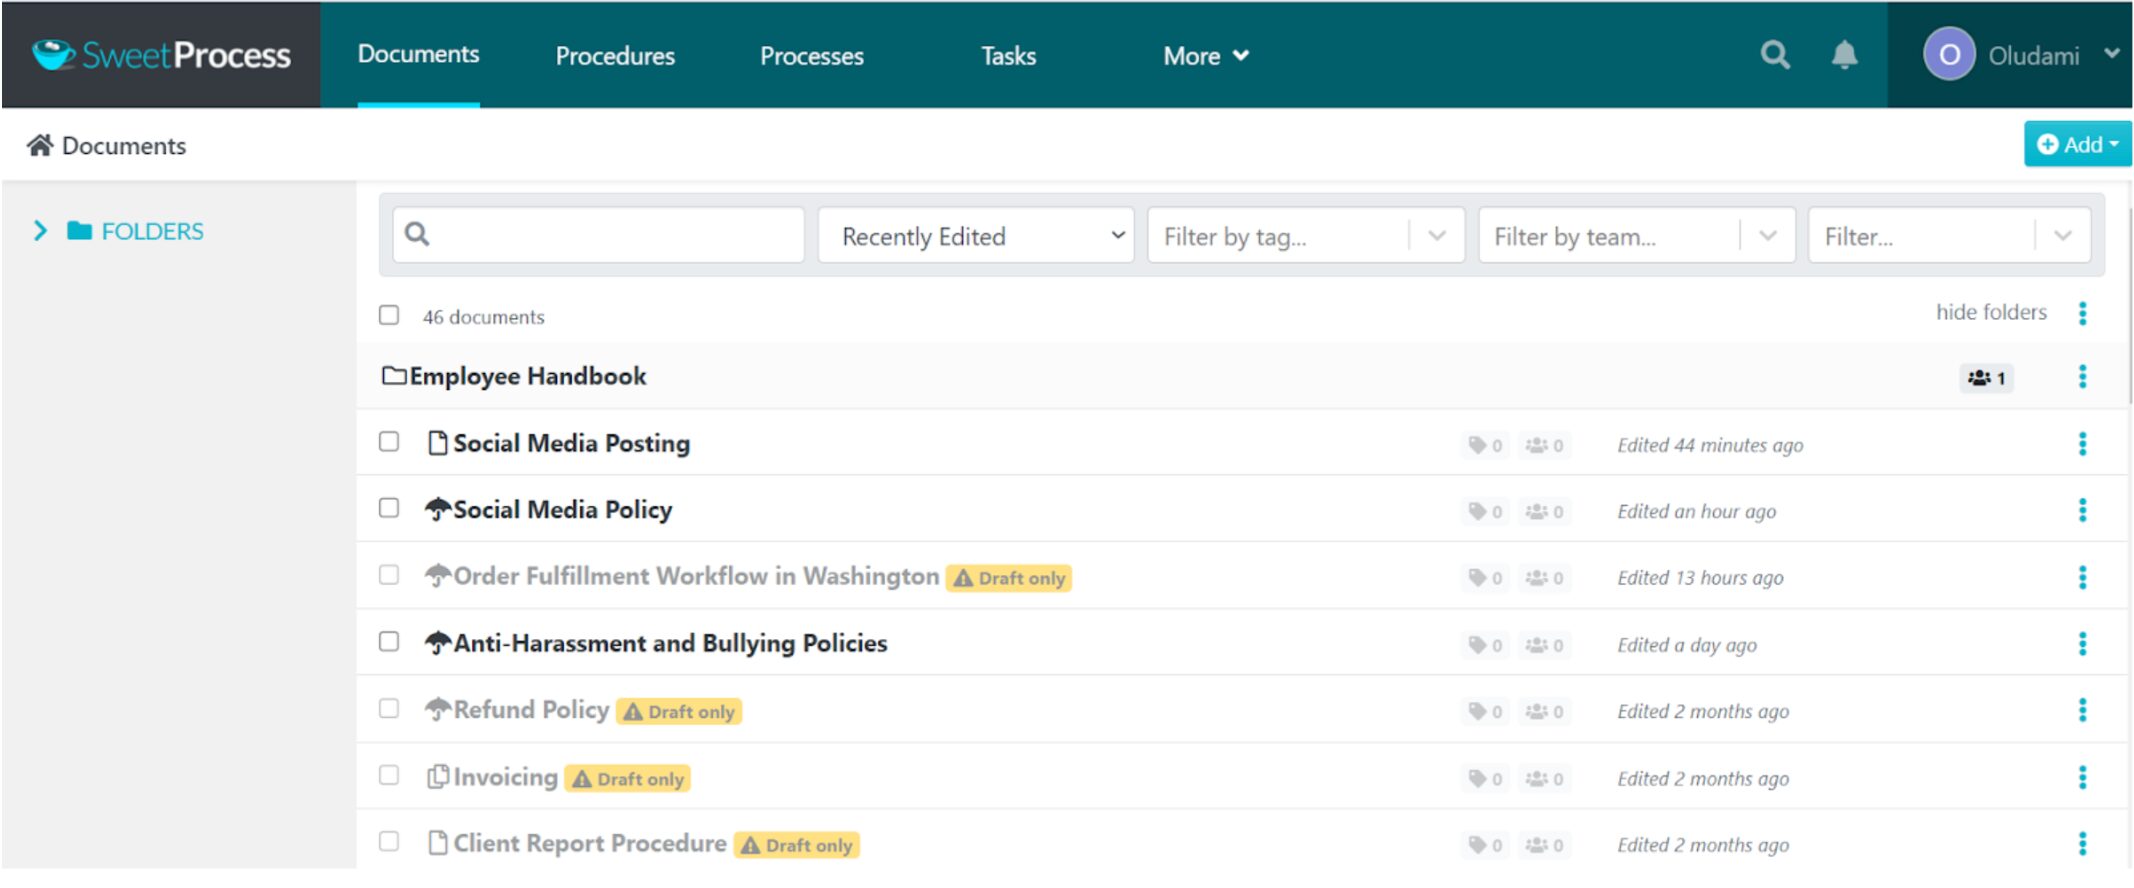Open kebab menu for Social Media Policy

tap(2082, 511)
